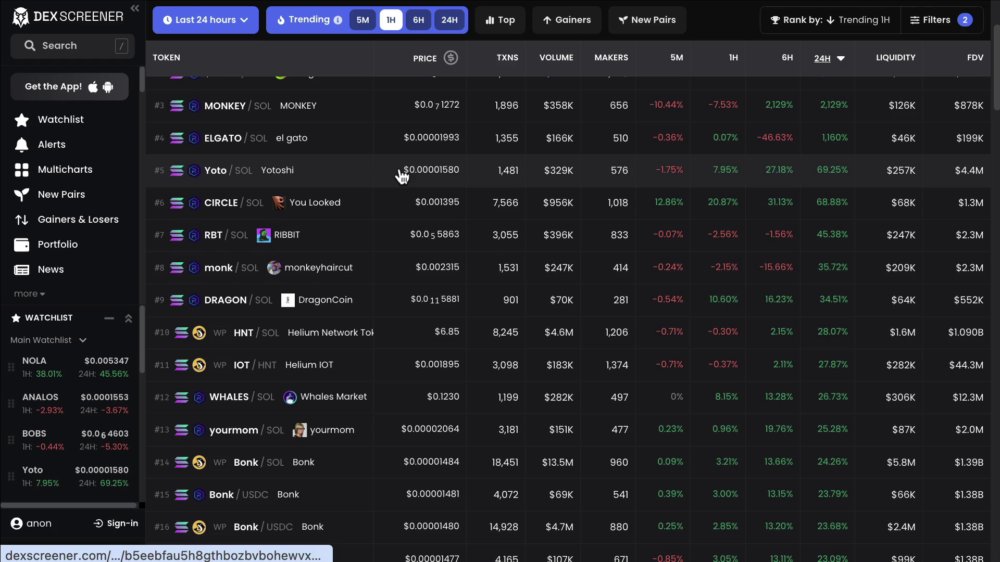The width and height of the screenshot is (1000, 562).
Task: Click the CIRCLE row price $0.001395
Action: [437, 202]
